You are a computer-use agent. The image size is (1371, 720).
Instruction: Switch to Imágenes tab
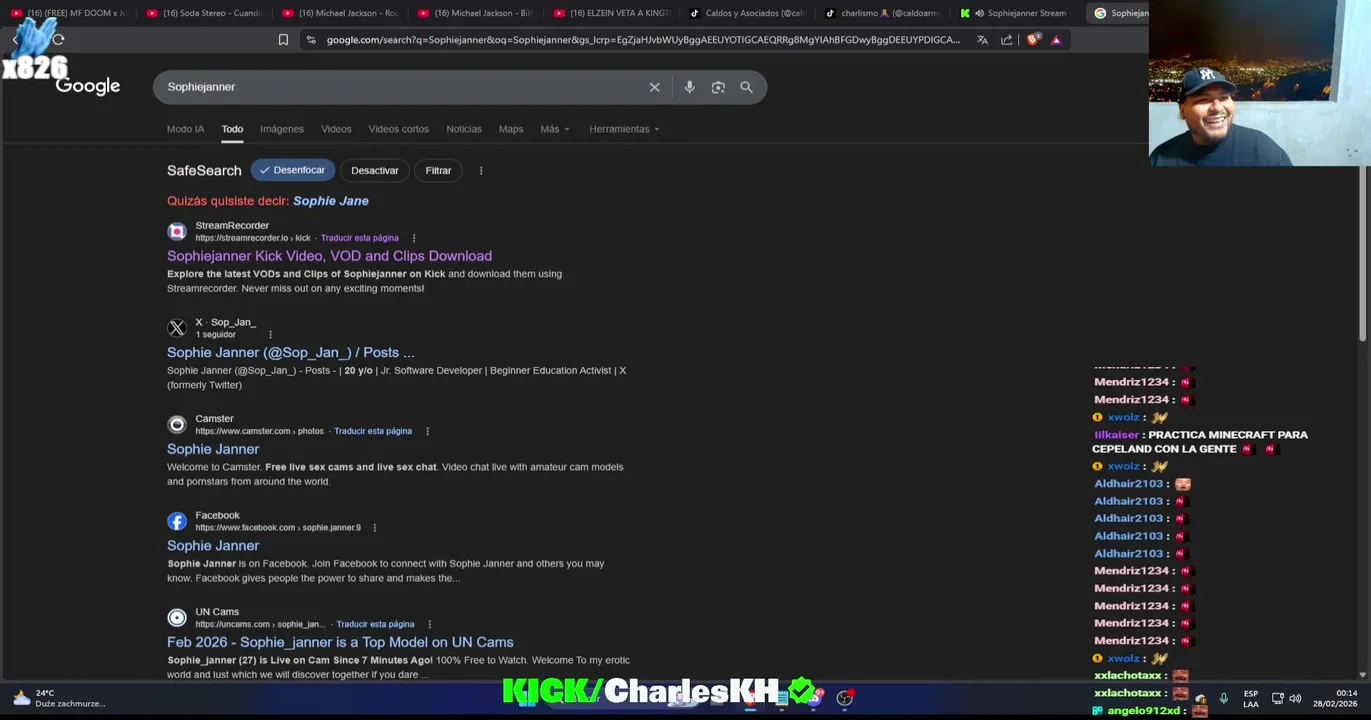tap(282, 129)
